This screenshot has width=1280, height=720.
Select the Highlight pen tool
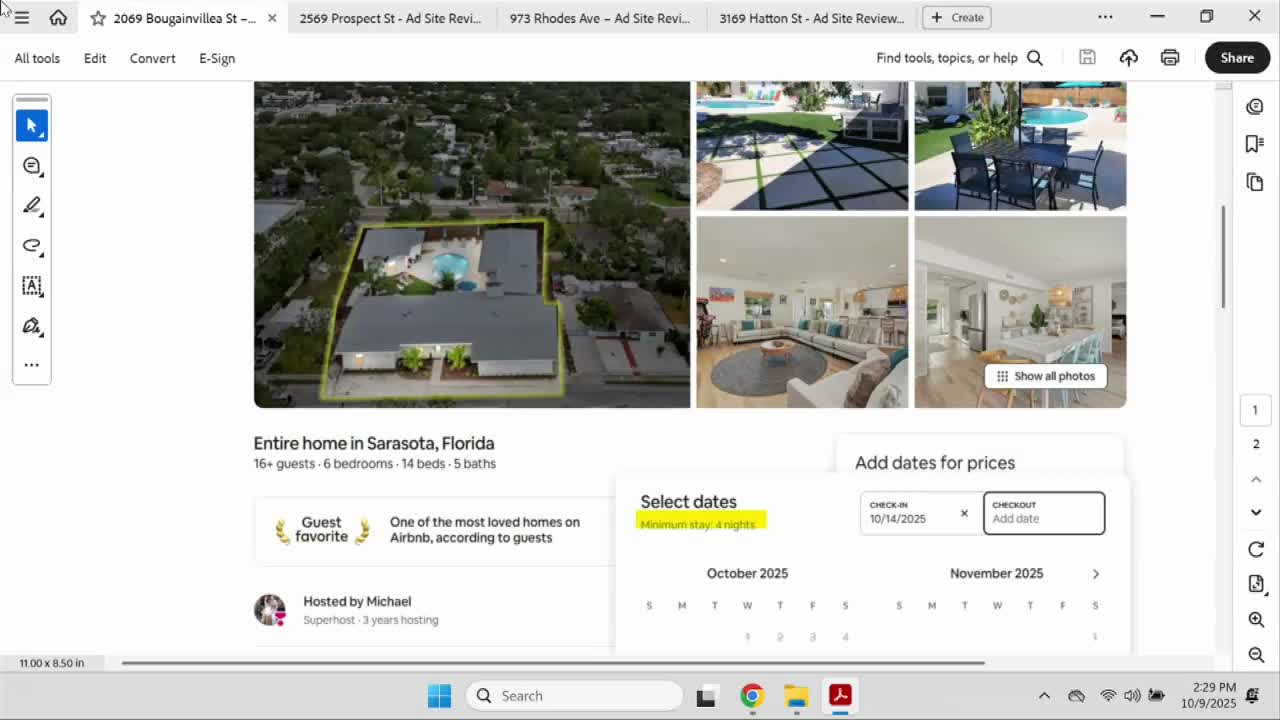click(31, 206)
